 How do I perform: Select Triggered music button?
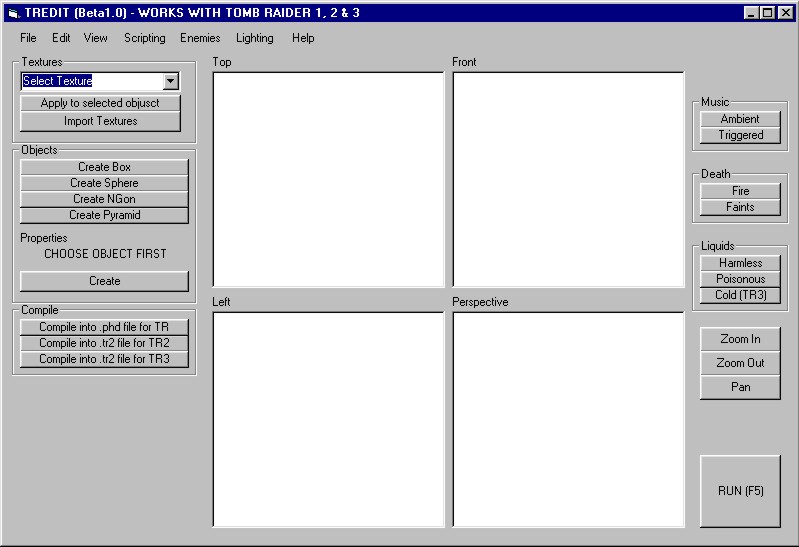(x=740, y=135)
